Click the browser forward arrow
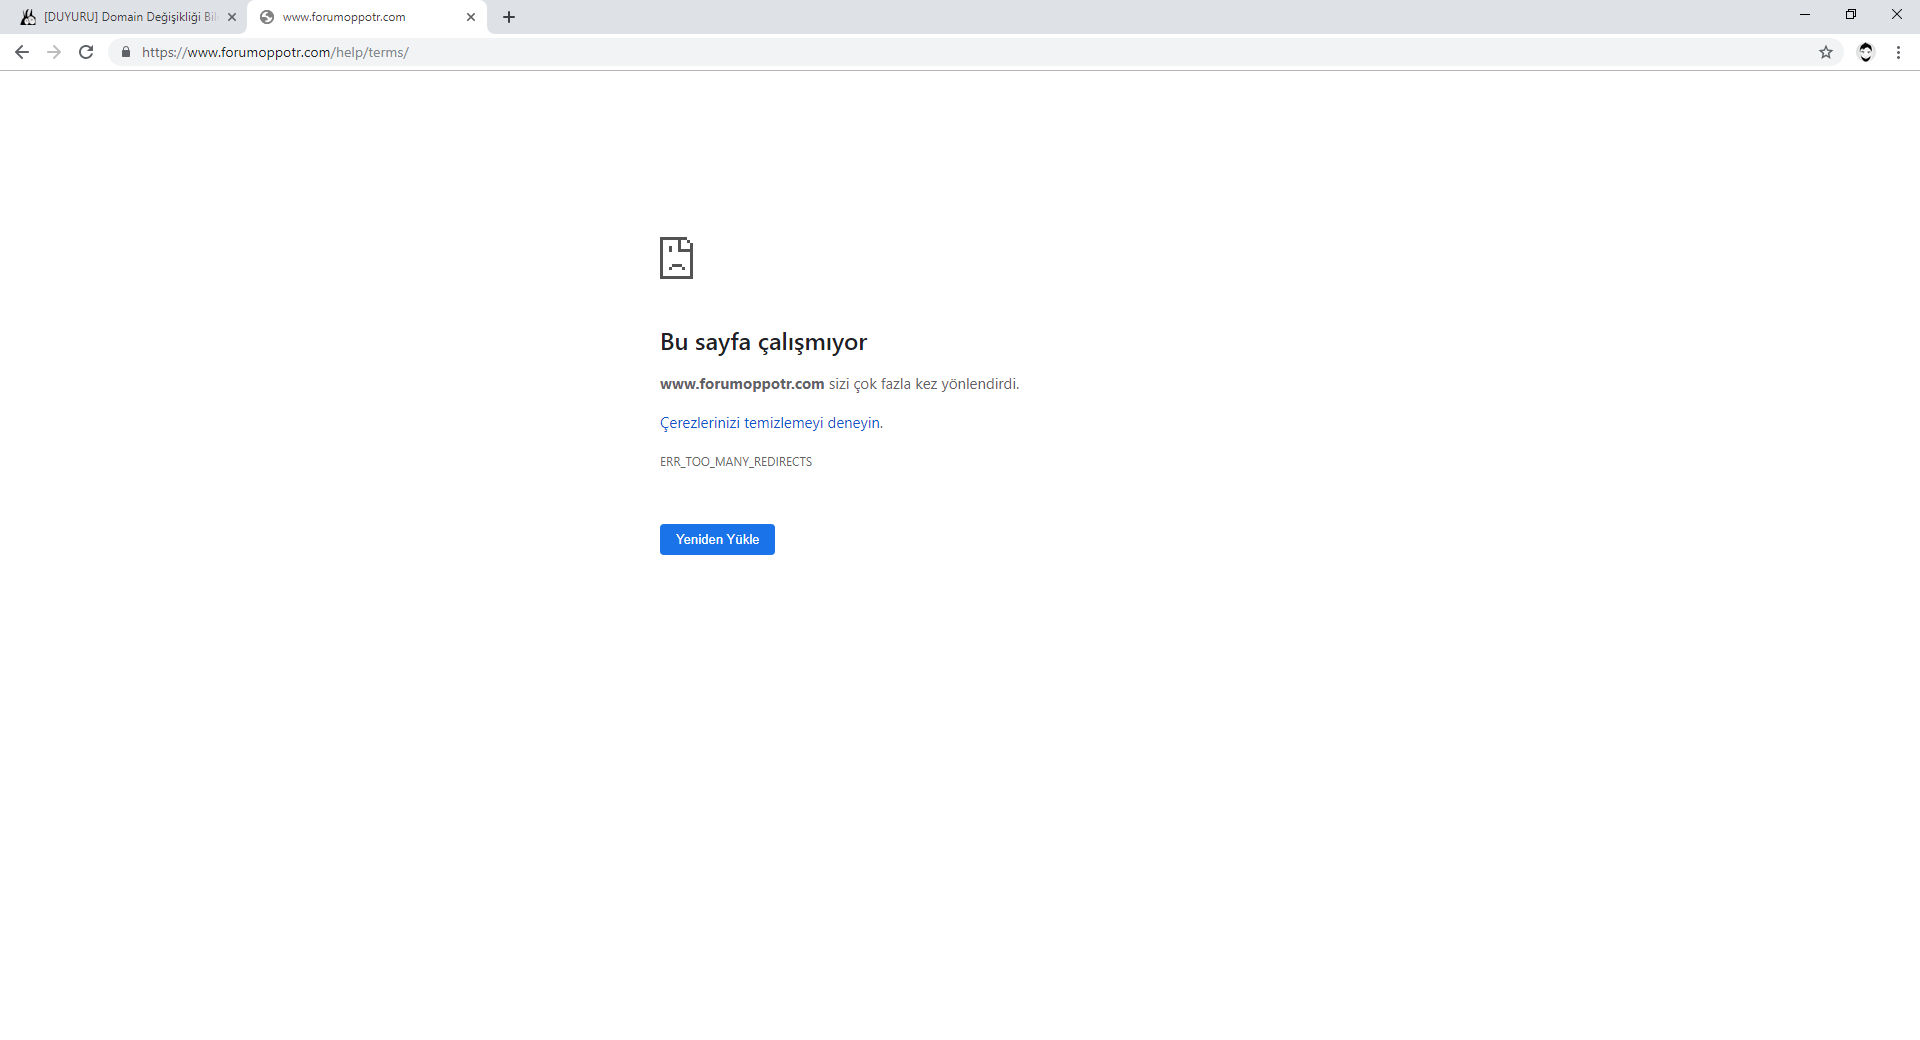This screenshot has height=1040, width=1920. (54, 52)
